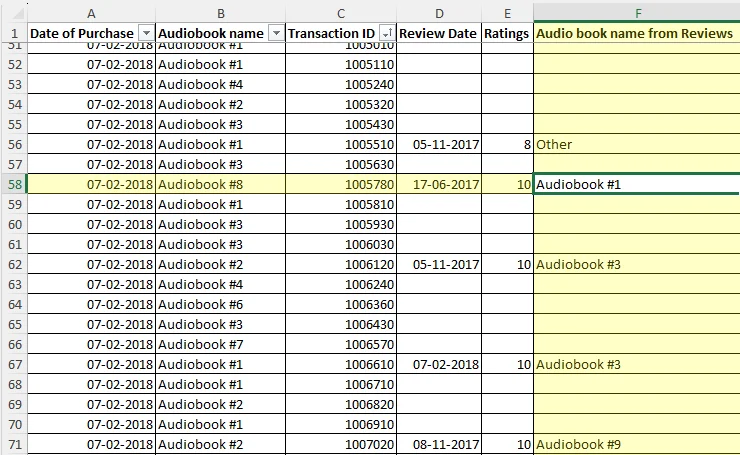Select column B header
This screenshot has width=740, height=455.
point(220,14)
